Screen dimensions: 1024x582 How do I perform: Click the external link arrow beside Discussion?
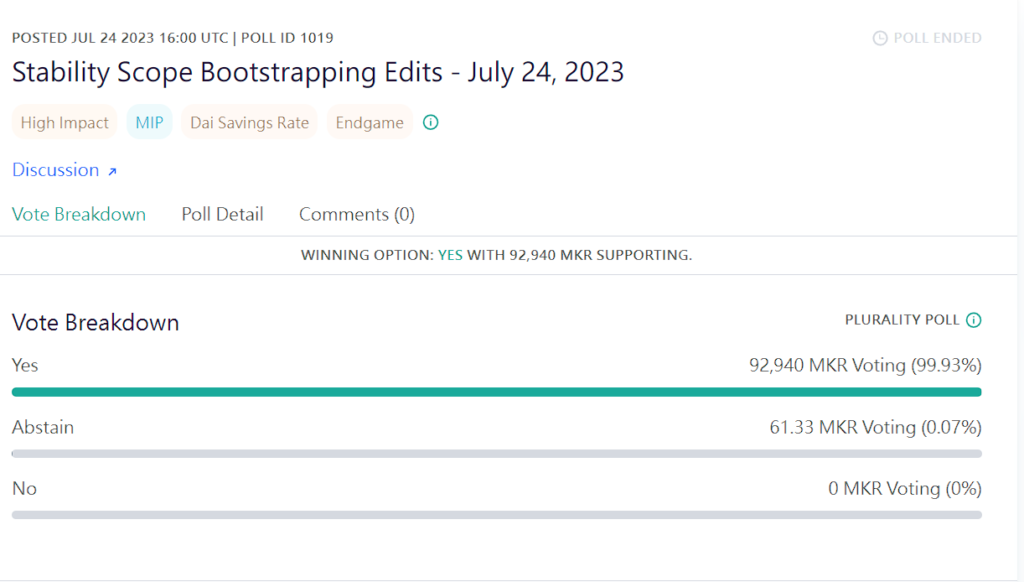point(112,172)
